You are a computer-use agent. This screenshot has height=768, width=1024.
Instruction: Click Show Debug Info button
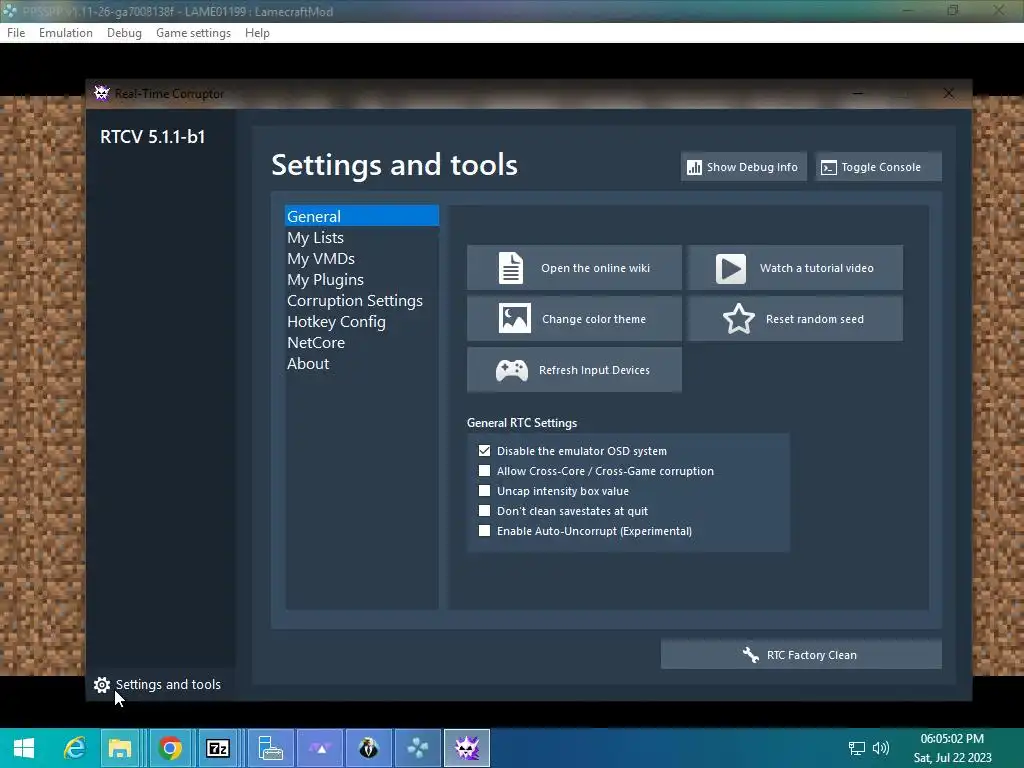(x=743, y=167)
